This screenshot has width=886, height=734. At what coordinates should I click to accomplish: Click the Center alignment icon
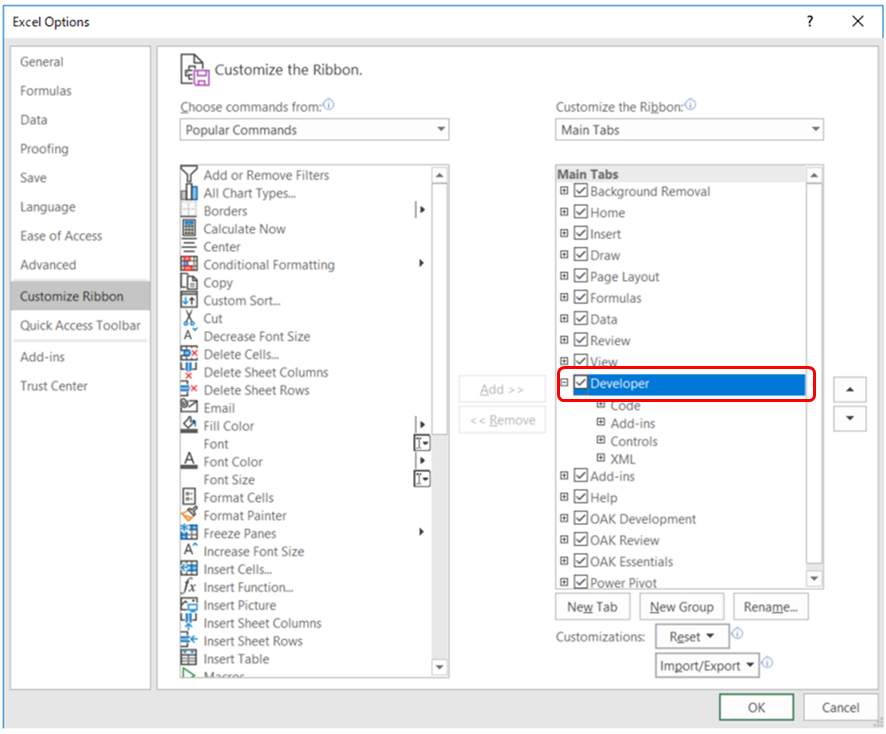(189, 247)
